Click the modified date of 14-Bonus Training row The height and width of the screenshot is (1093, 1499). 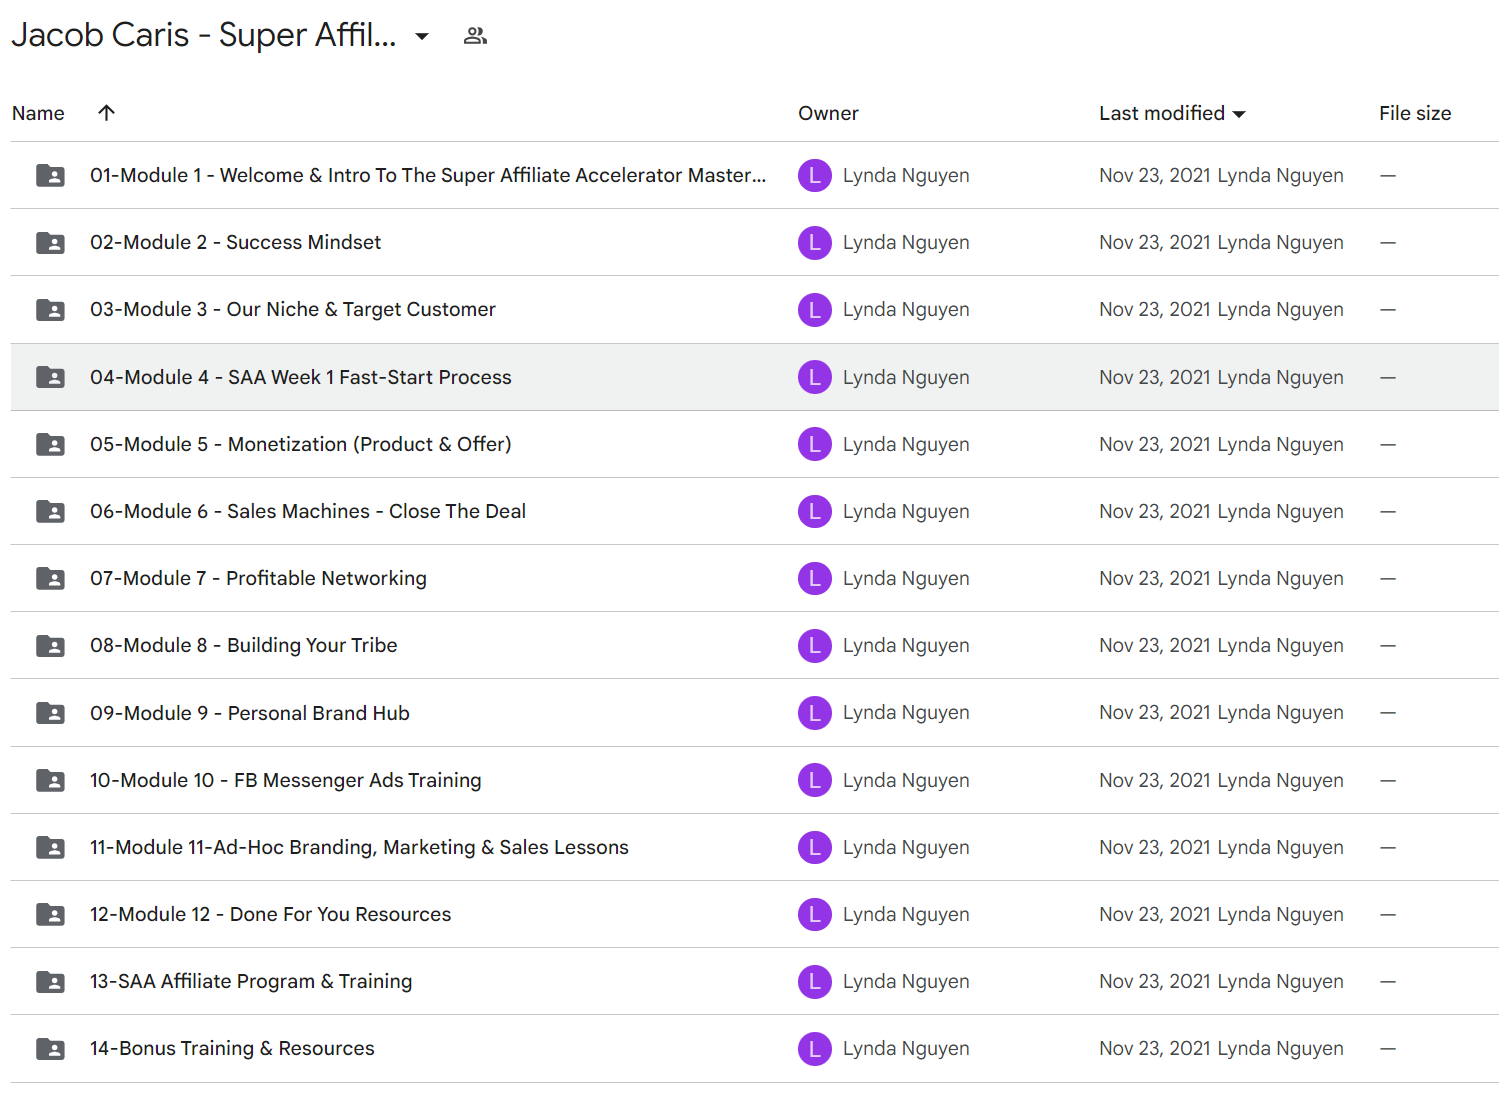pos(1155,1048)
